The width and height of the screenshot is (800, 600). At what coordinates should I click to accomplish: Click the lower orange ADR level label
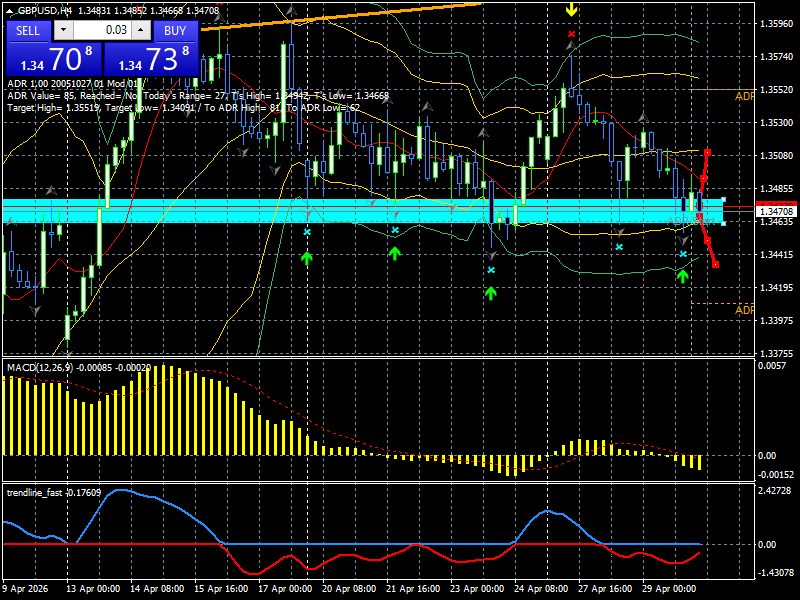point(744,310)
